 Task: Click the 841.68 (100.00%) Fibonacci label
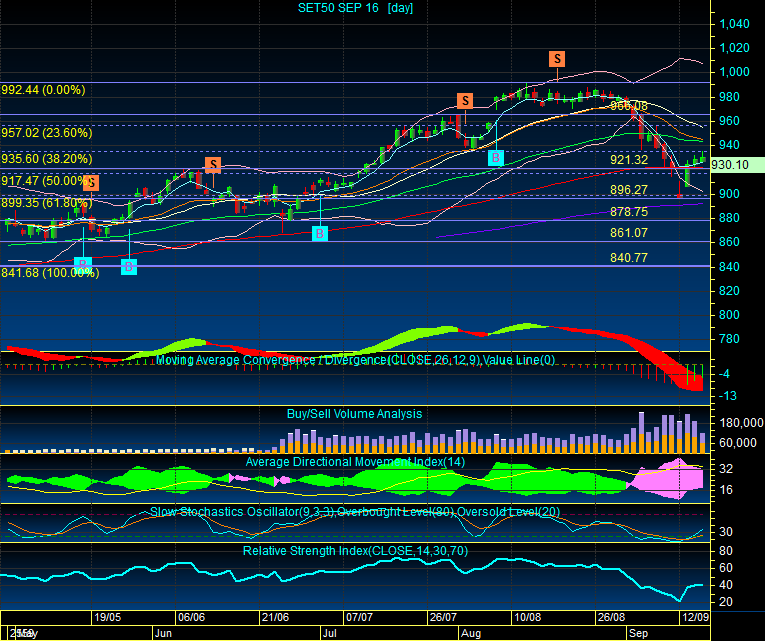click(50, 273)
